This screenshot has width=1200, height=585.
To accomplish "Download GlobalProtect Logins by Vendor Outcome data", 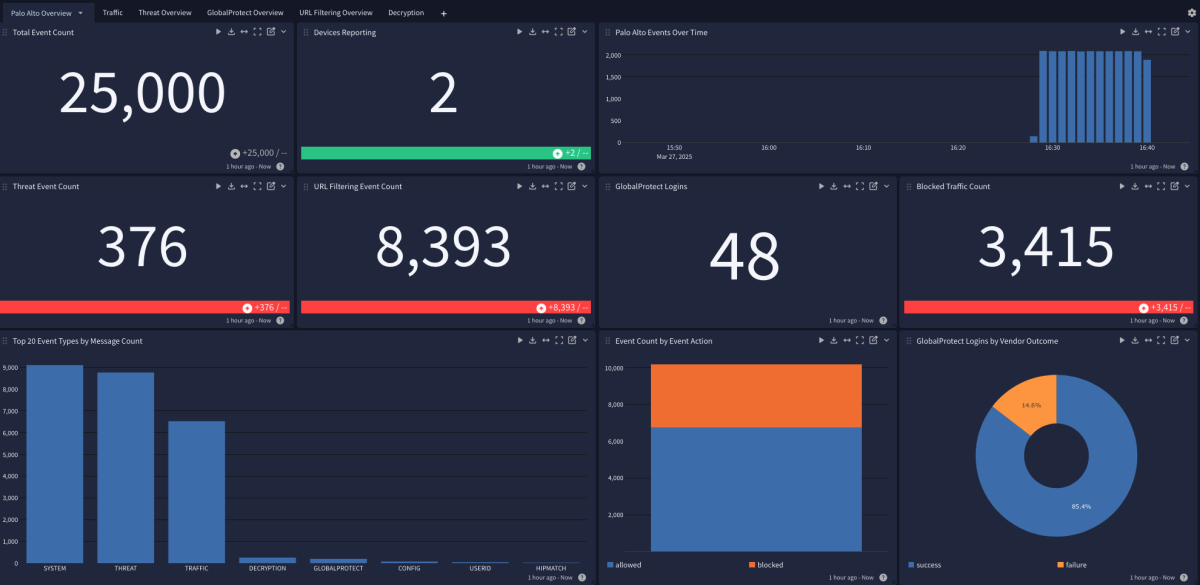I will (x=1136, y=340).
